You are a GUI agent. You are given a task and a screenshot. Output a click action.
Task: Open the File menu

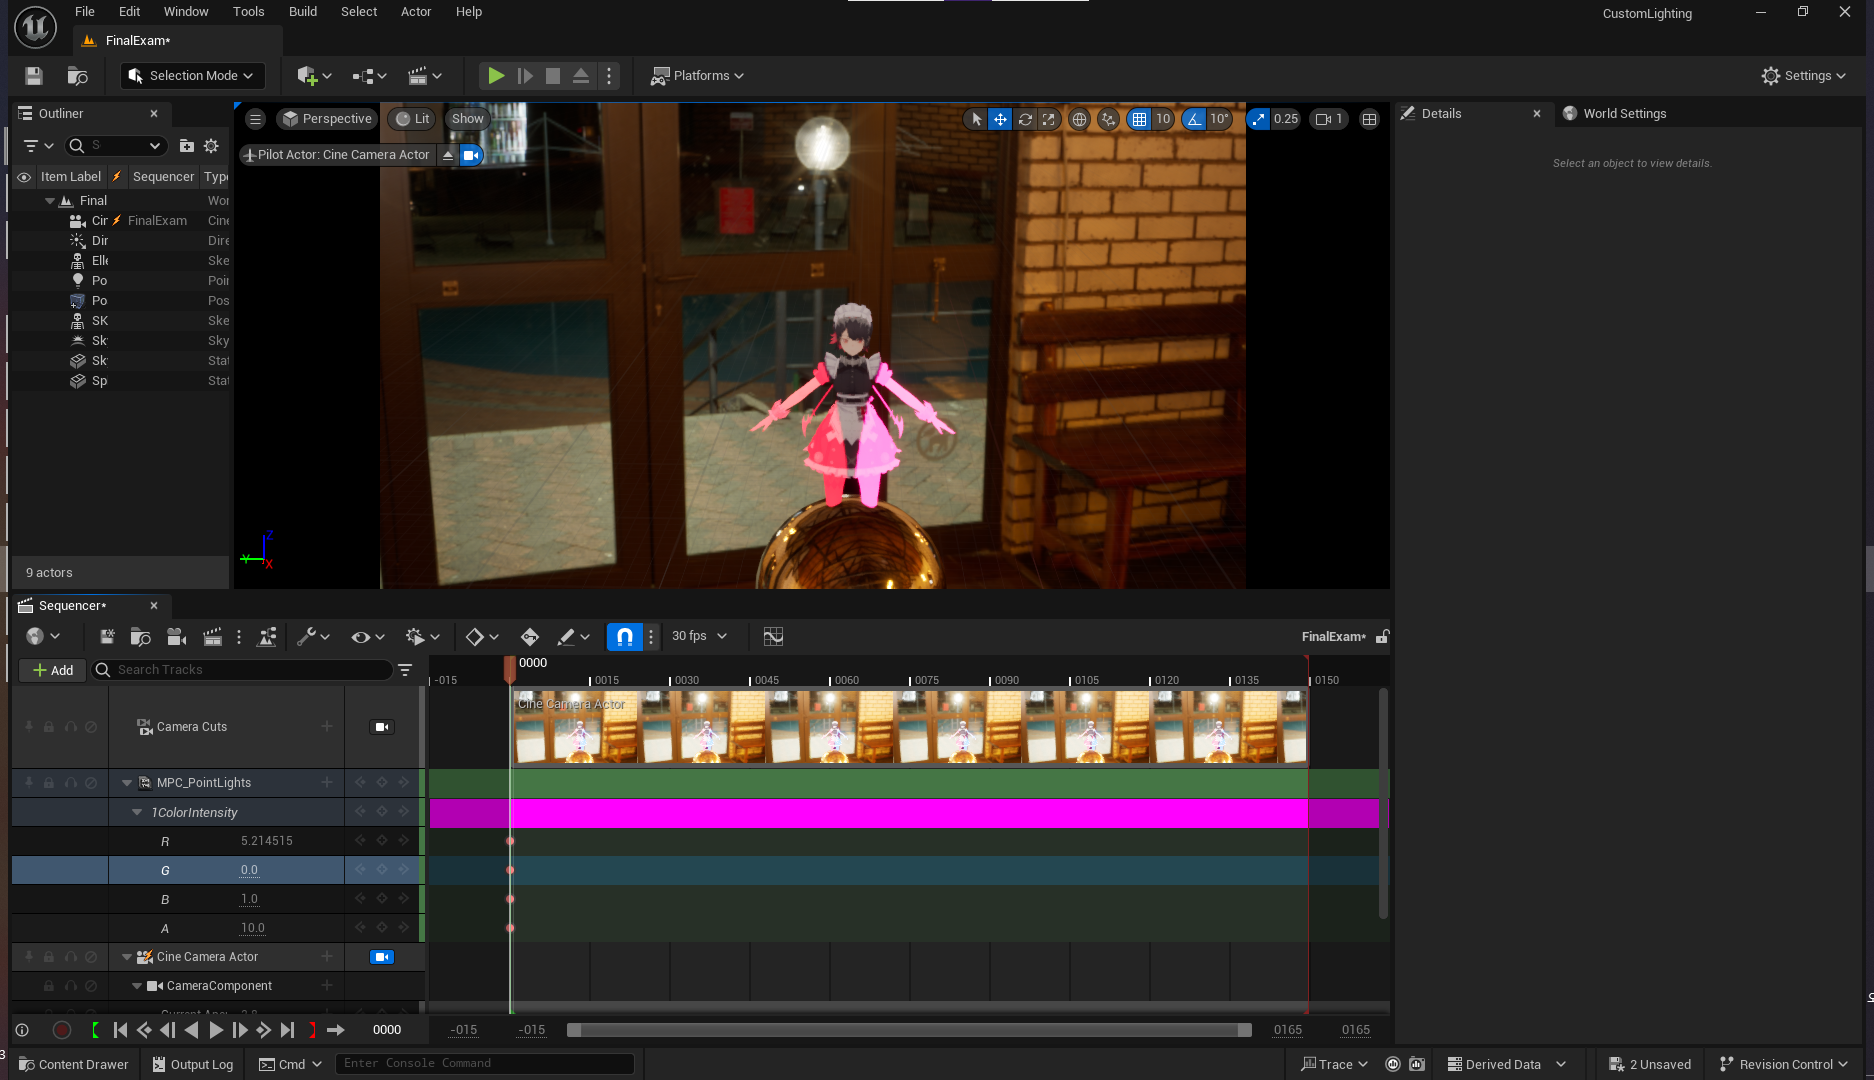tap(85, 12)
